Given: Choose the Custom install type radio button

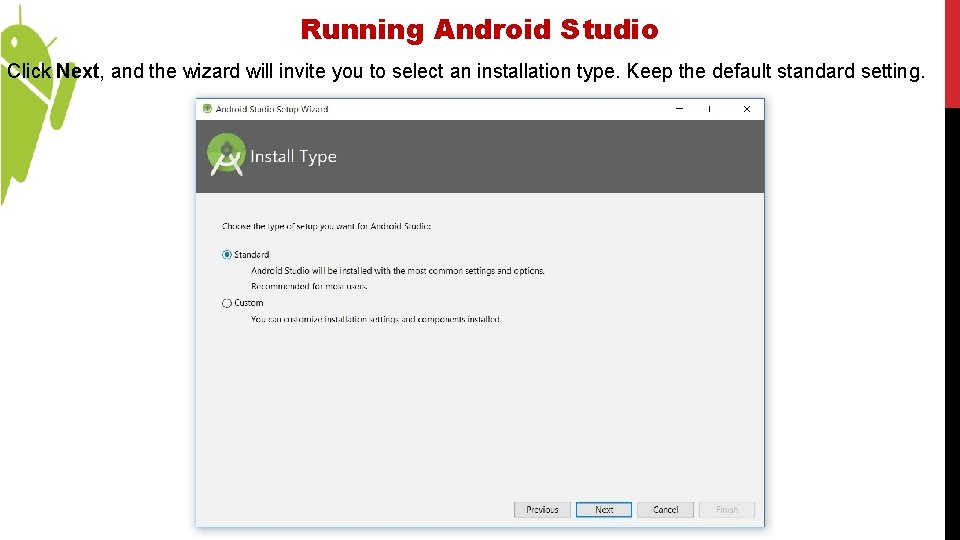Looking at the screenshot, I should click(x=227, y=303).
